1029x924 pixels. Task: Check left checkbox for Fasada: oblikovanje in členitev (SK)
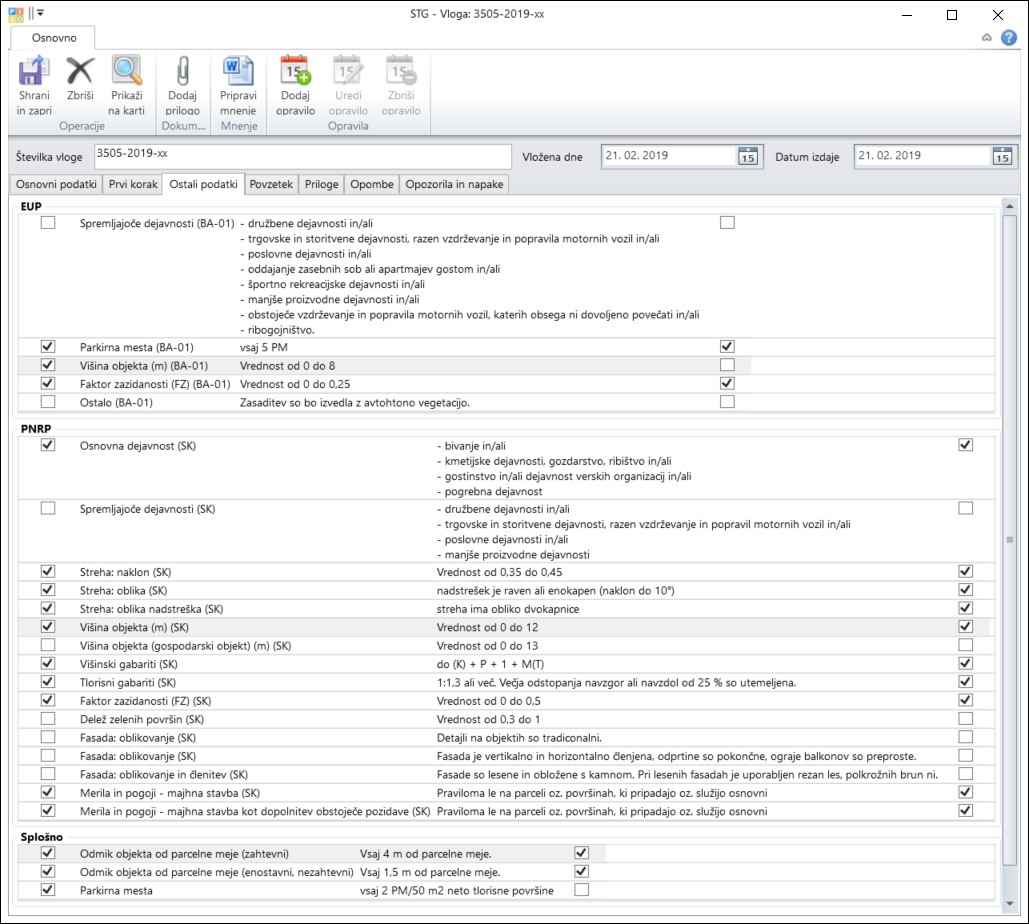48,774
